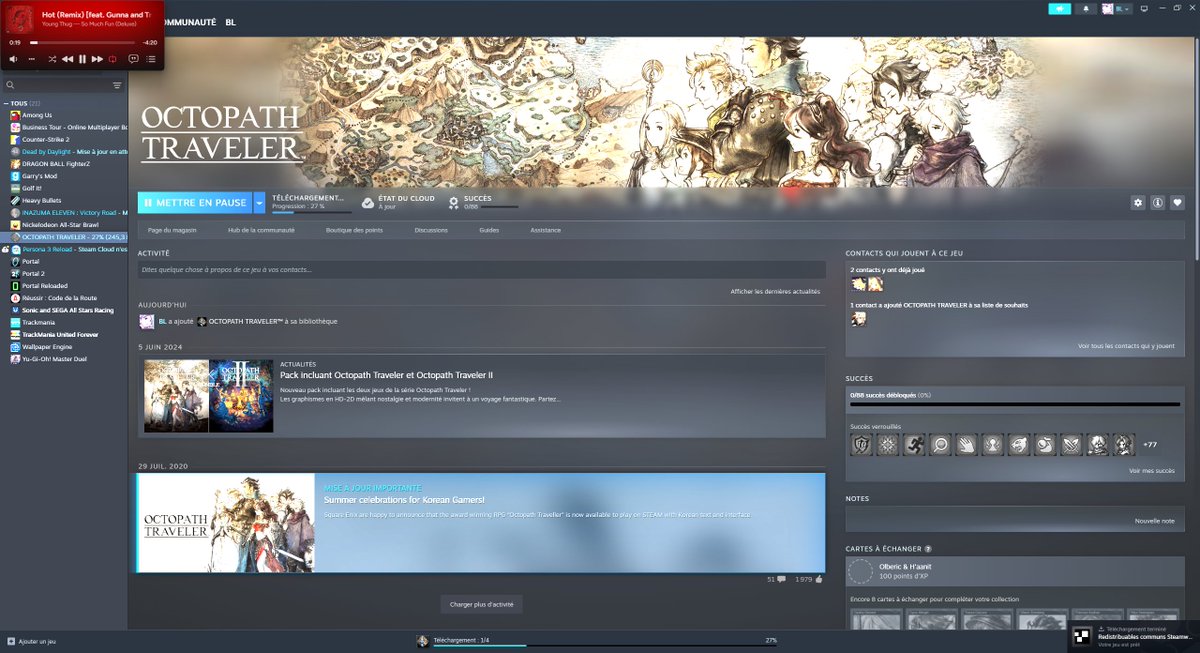1200x653 pixels.
Task: Open the Guides tab
Action: click(489, 230)
